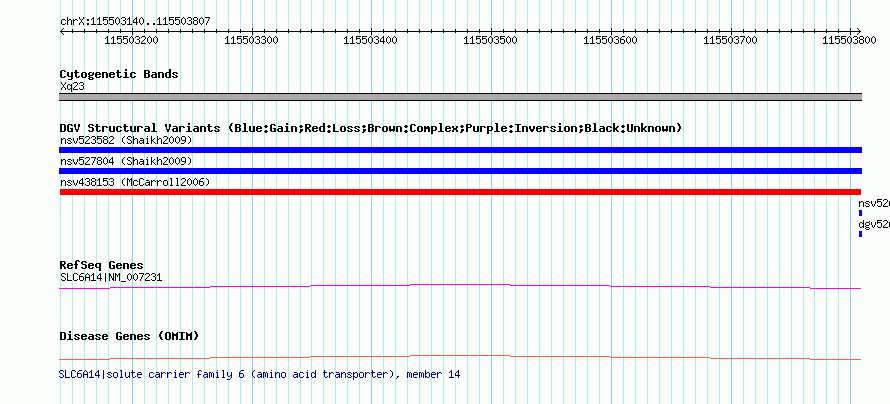The image size is (890, 404).
Task: Click the Cytogenetic Bands track title
Action: (x=119, y=74)
